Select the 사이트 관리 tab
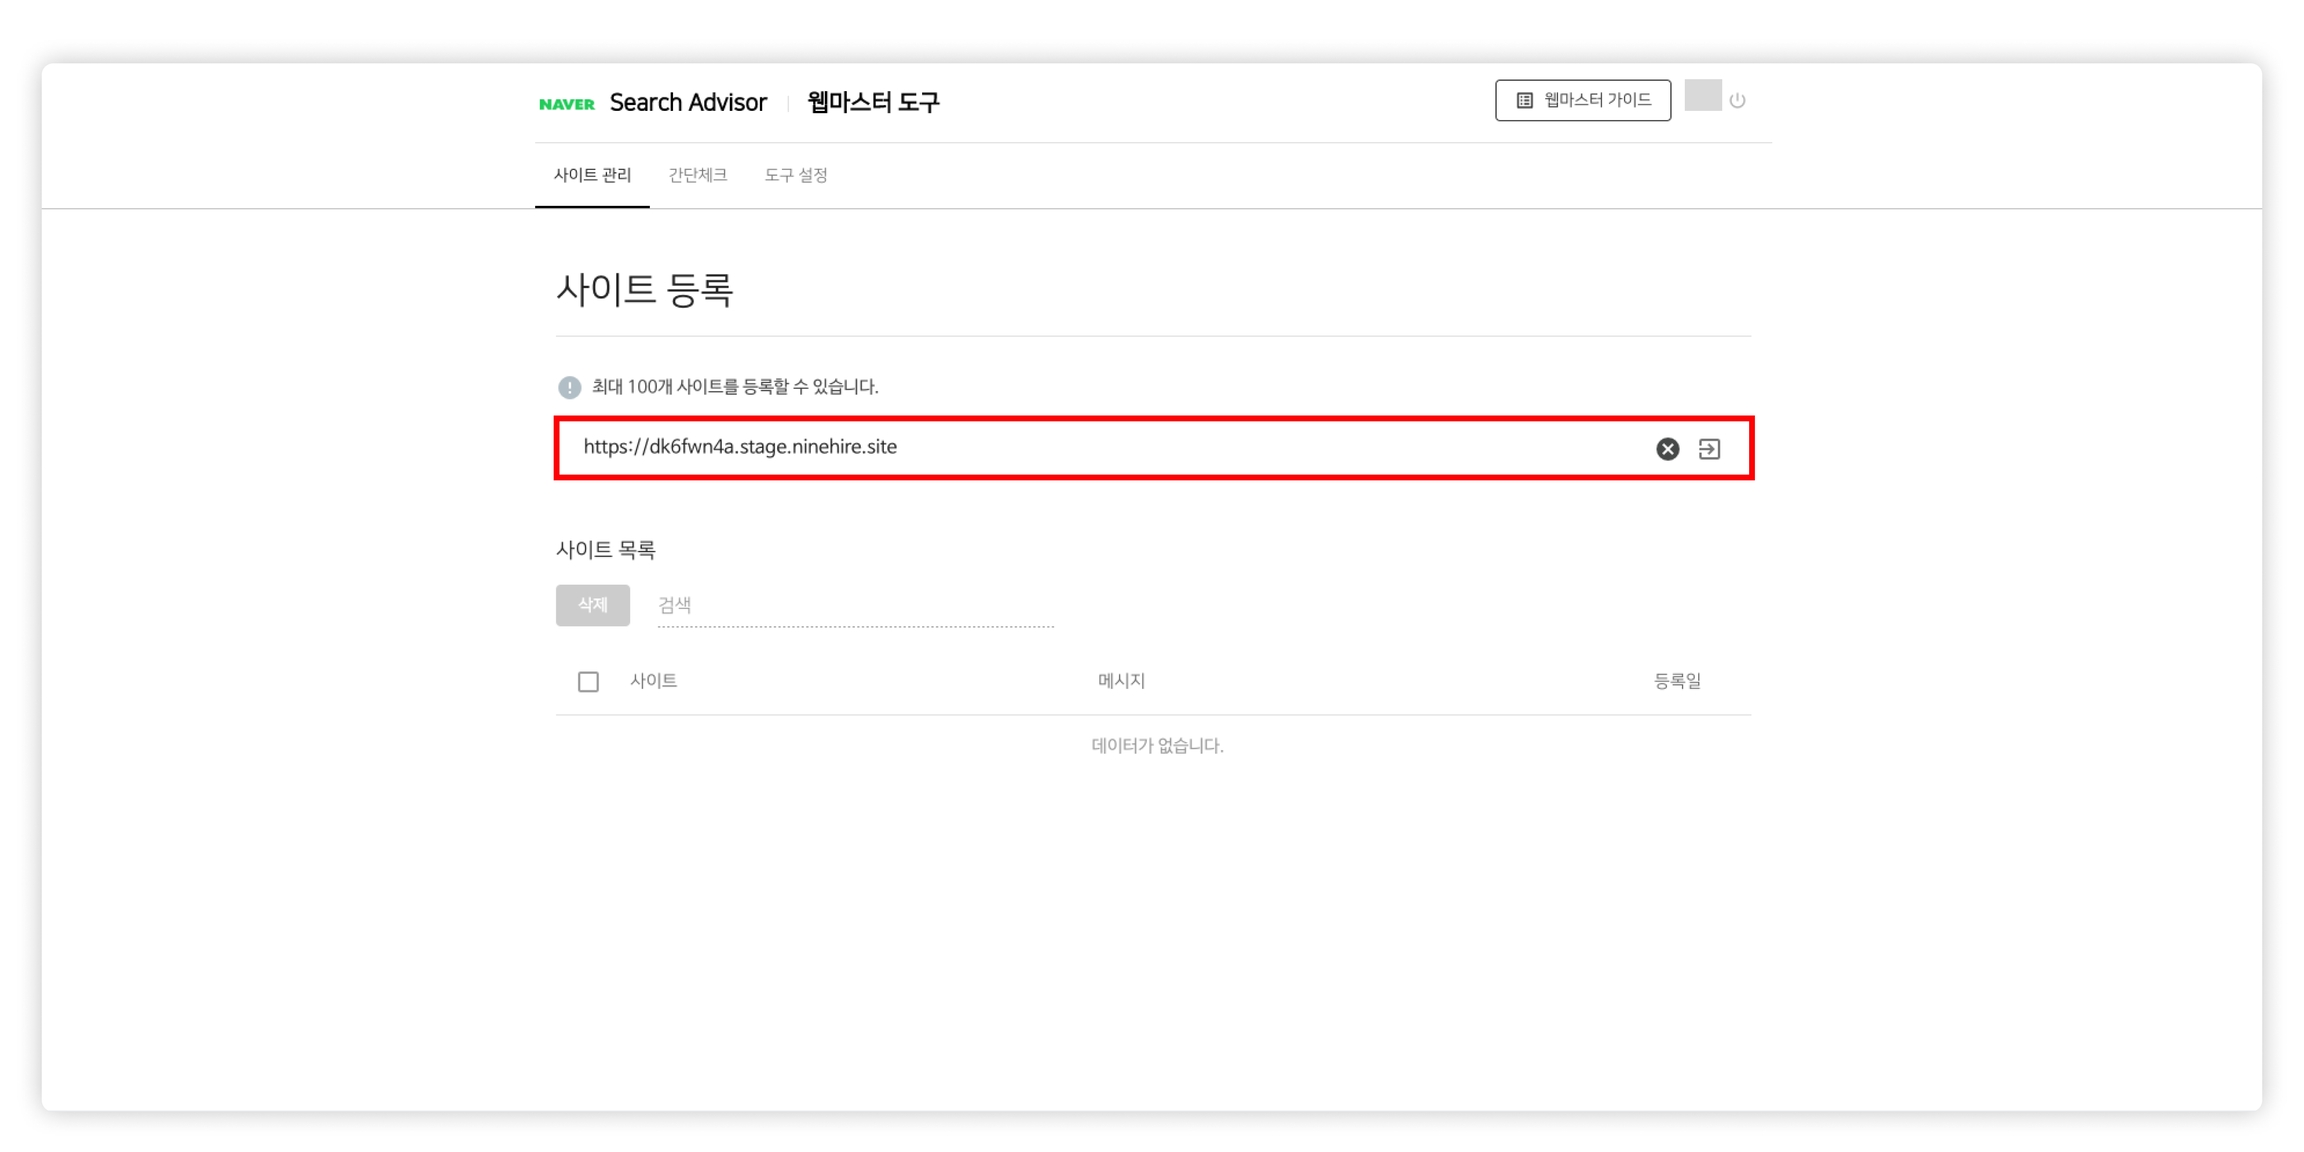The image size is (2304, 1152). pos(592,175)
